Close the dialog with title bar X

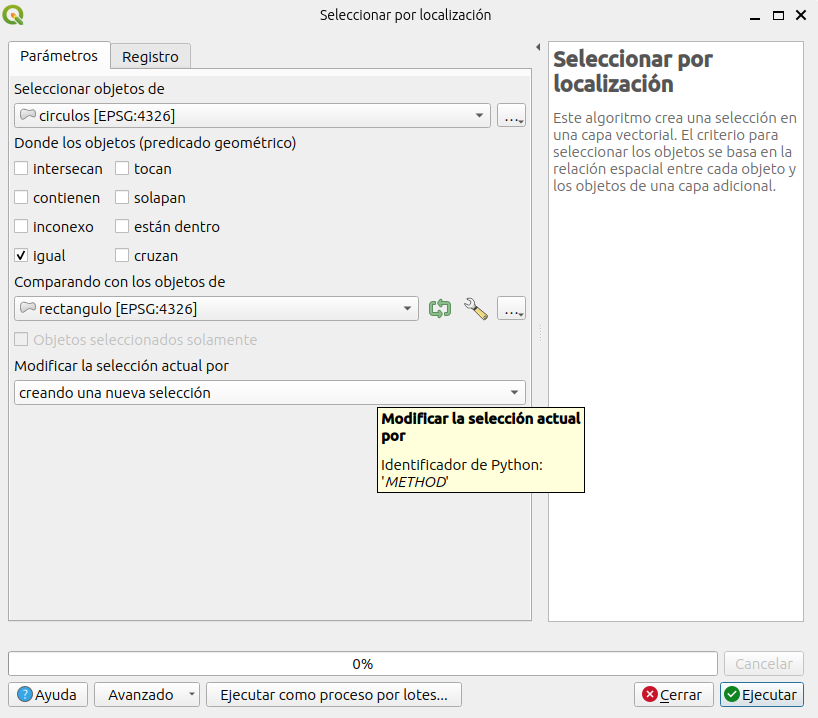point(801,15)
